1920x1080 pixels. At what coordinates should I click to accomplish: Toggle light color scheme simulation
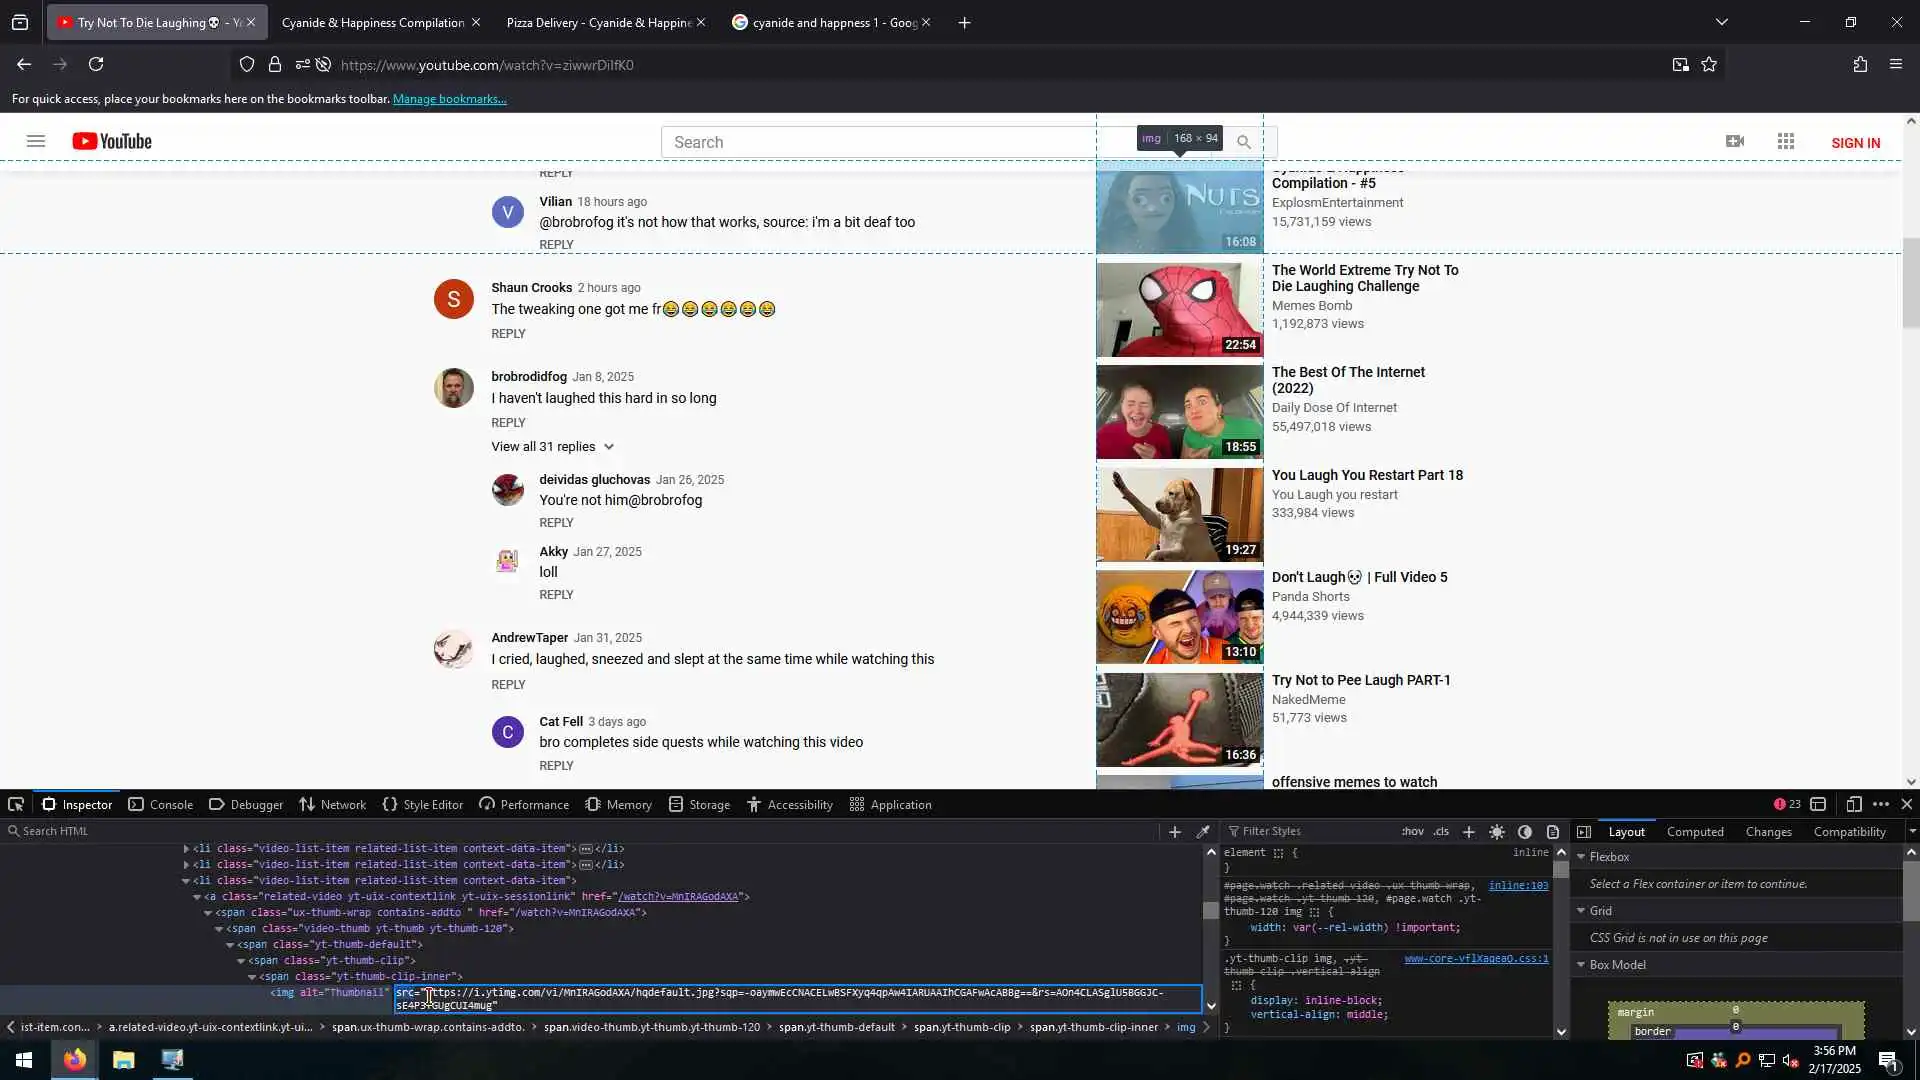[x=1497, y=831]
